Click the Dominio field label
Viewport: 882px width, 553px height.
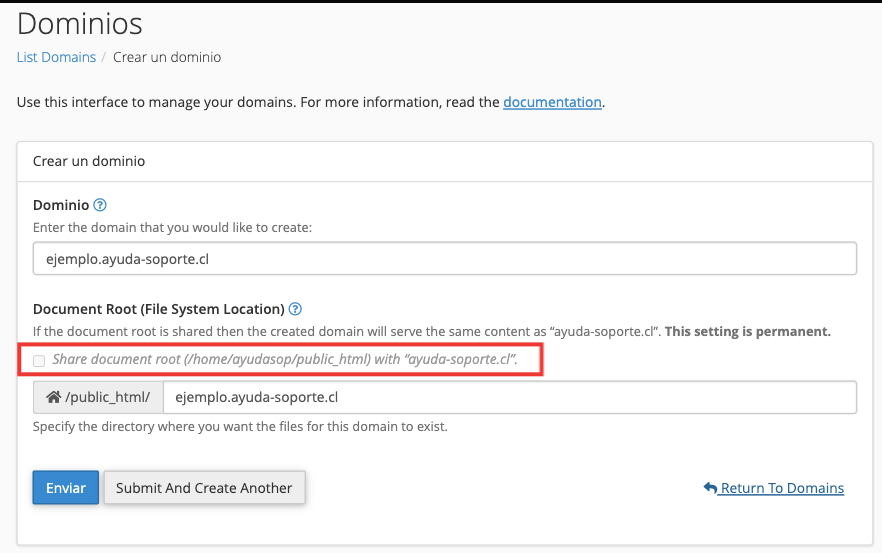click(61, 205)
